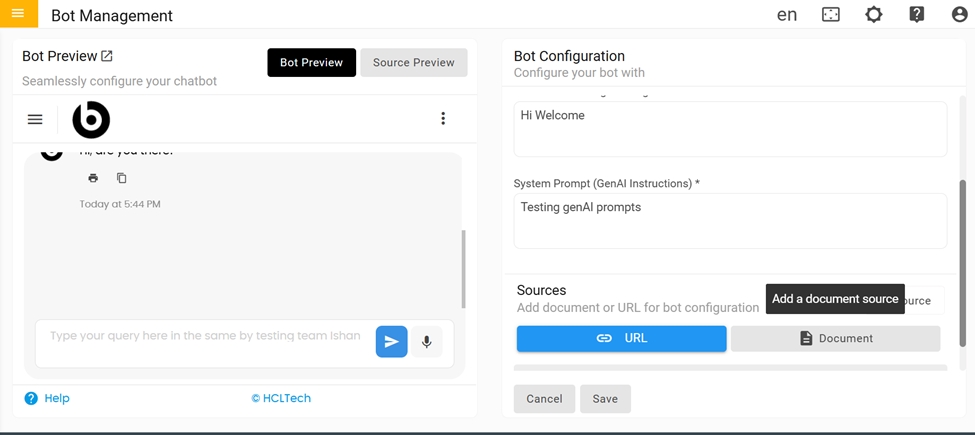Click the System Prompt text field

click(x=730, y=220)
